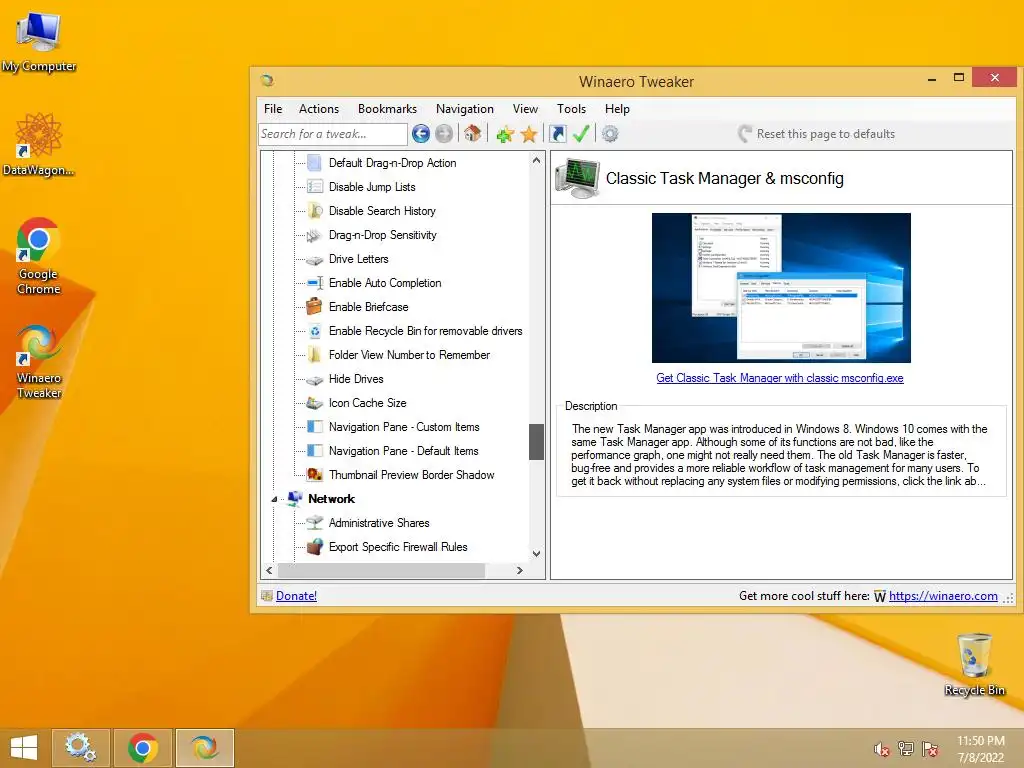Open the Tools menu
The height and width of the screenshot is (768, 1024).
coord(571,109)
